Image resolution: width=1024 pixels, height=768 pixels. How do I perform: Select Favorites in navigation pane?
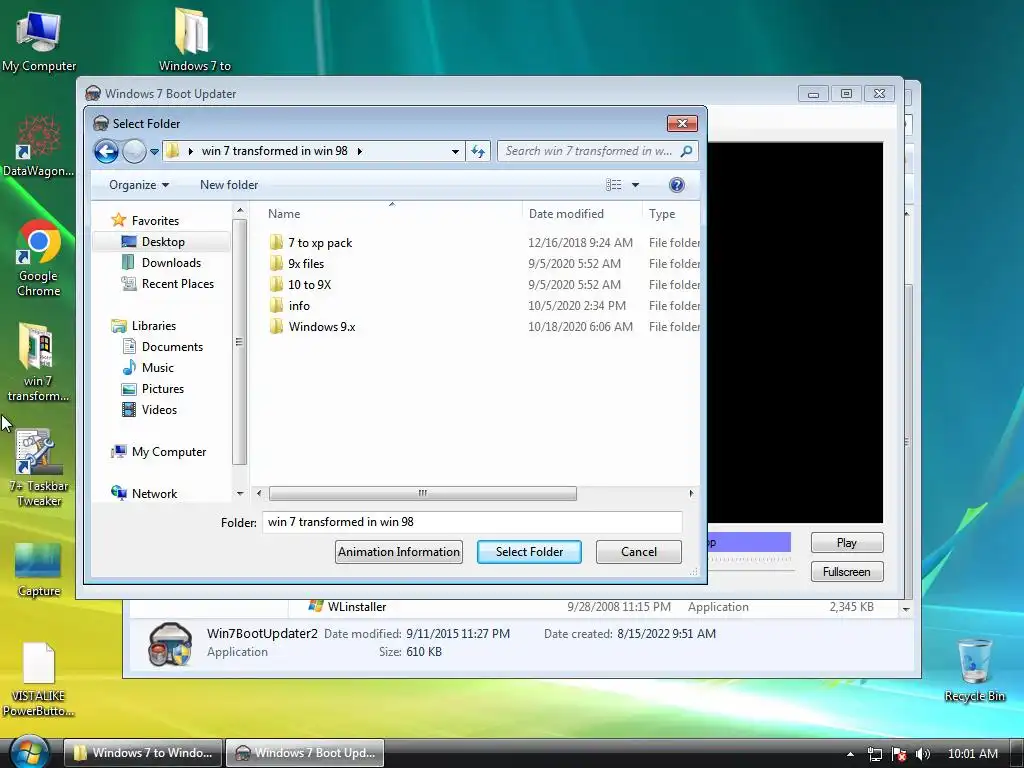pyautogui.click(x=155, y=221)
